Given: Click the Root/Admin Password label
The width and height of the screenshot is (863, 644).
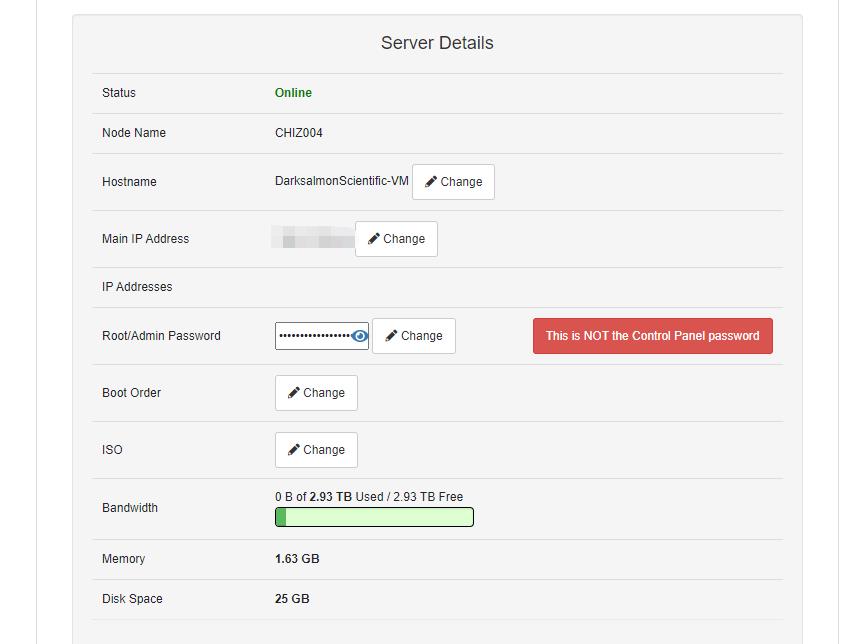Looking at the screenshot, I should tap(161, 336).
